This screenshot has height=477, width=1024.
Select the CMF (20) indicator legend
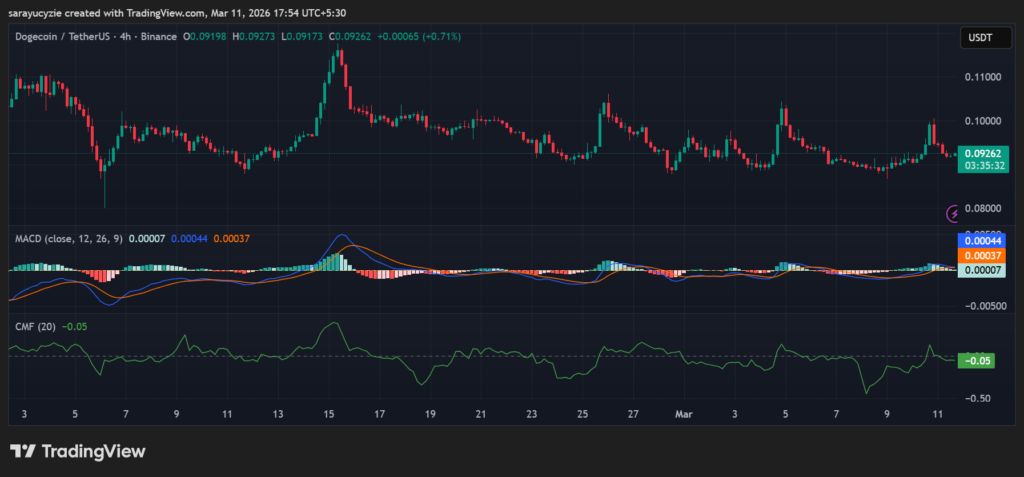coord(34,326)
